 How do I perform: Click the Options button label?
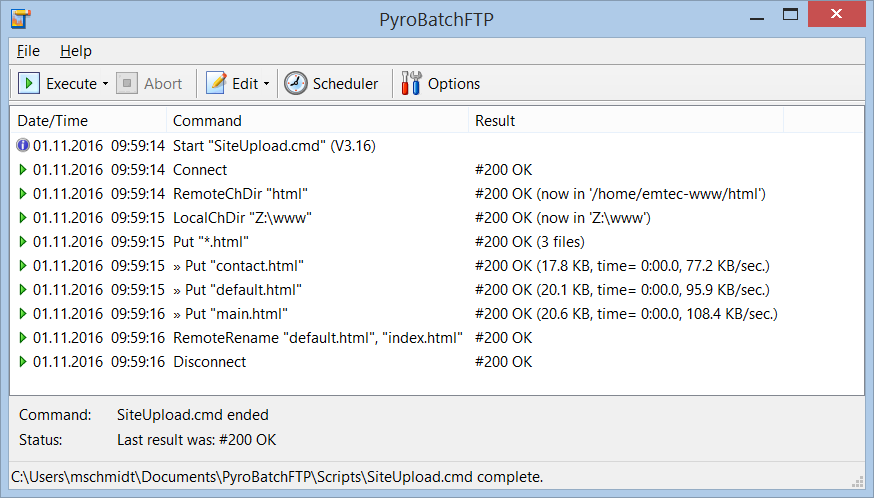click(x=454, y=84)
